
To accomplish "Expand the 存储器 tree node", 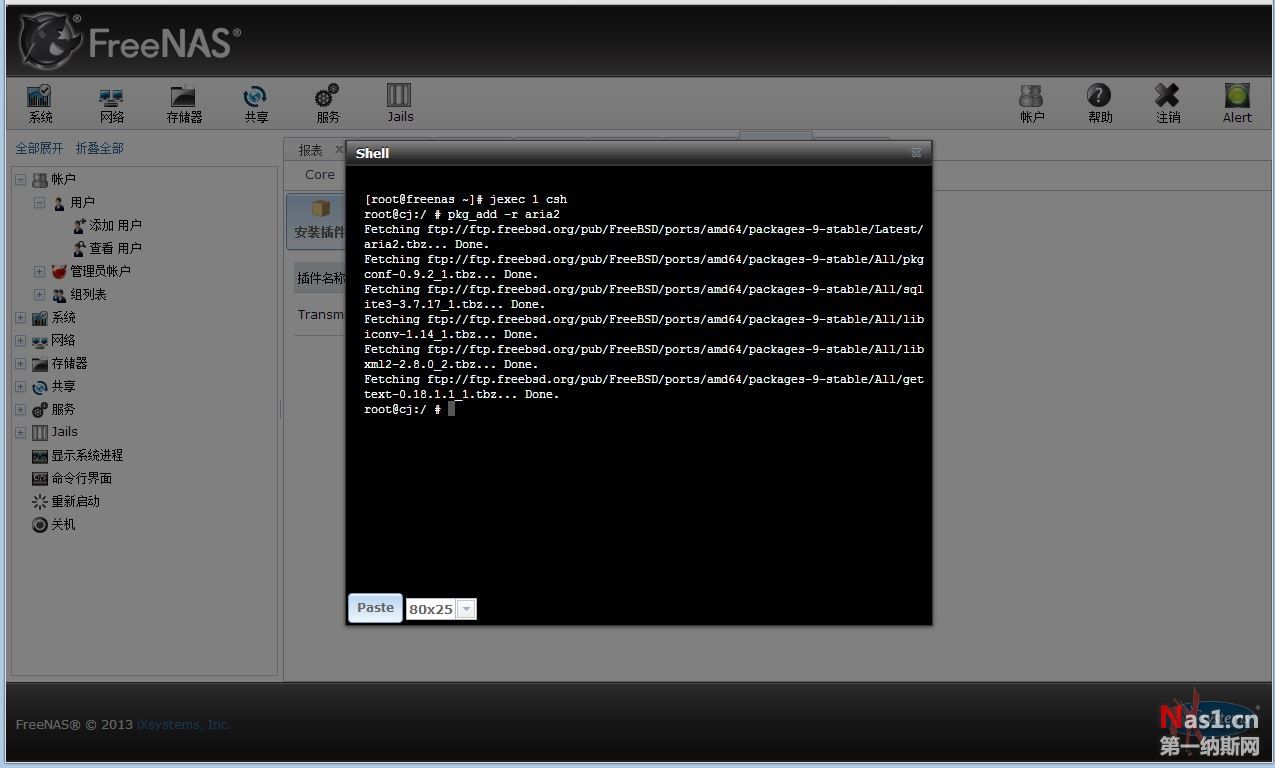I will (20, 364).
